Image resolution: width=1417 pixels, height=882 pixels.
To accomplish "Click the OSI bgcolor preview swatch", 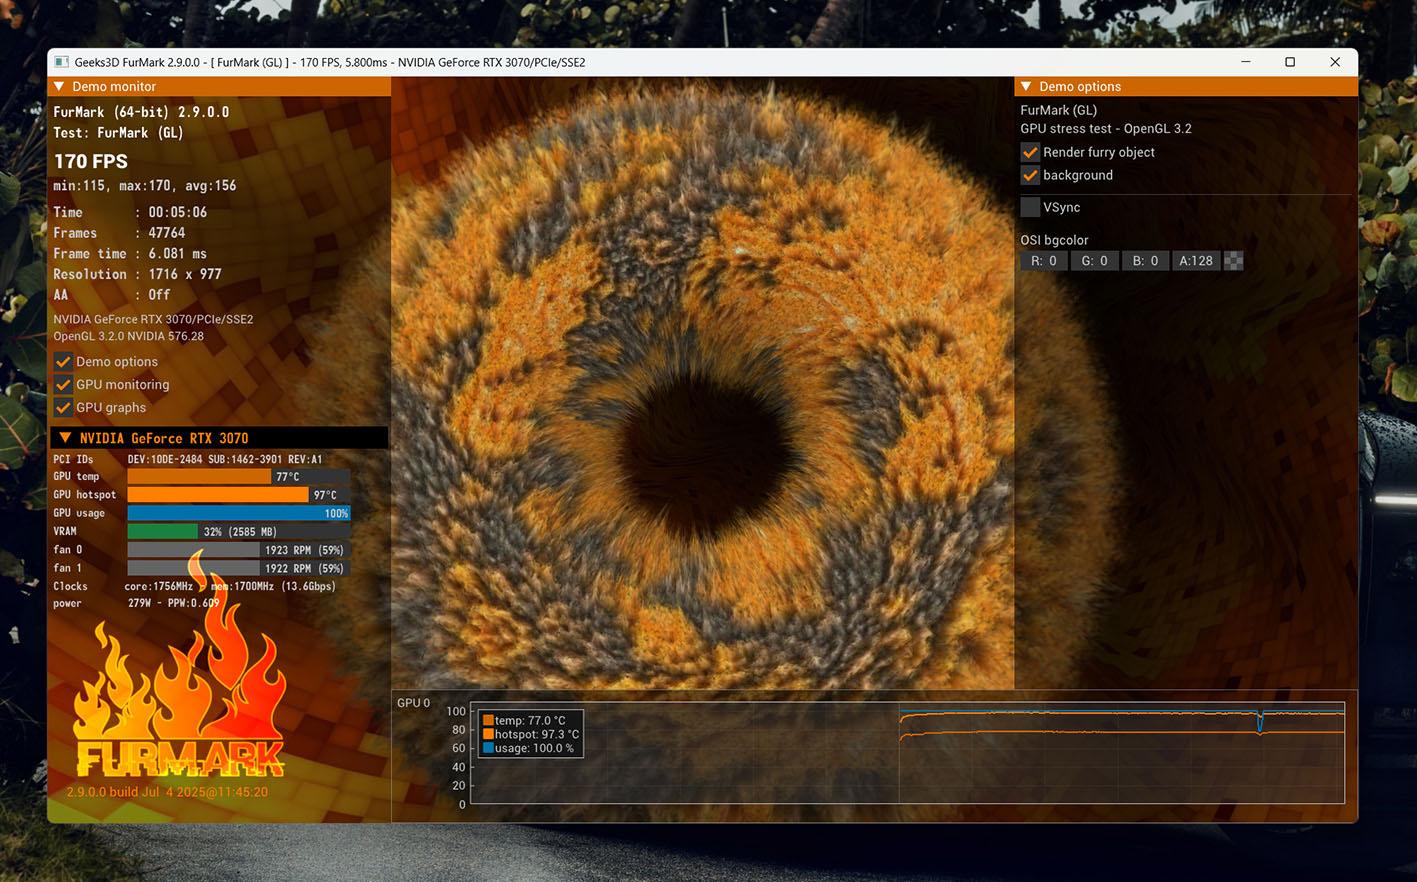I will tap(1234, 261).
